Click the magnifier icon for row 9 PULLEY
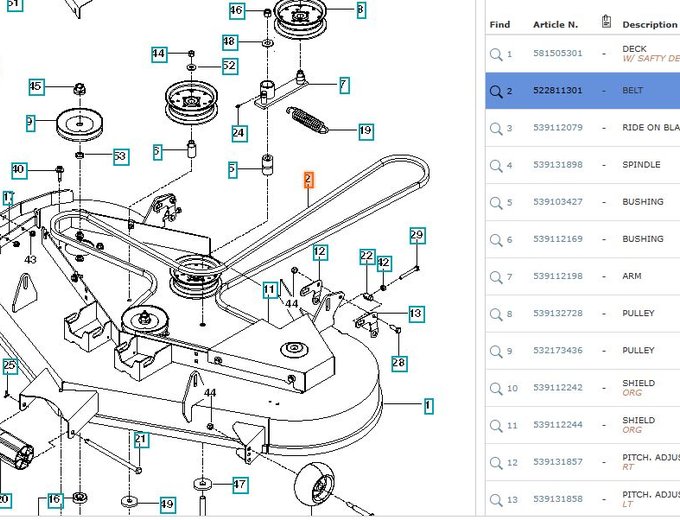 point(496,351)
